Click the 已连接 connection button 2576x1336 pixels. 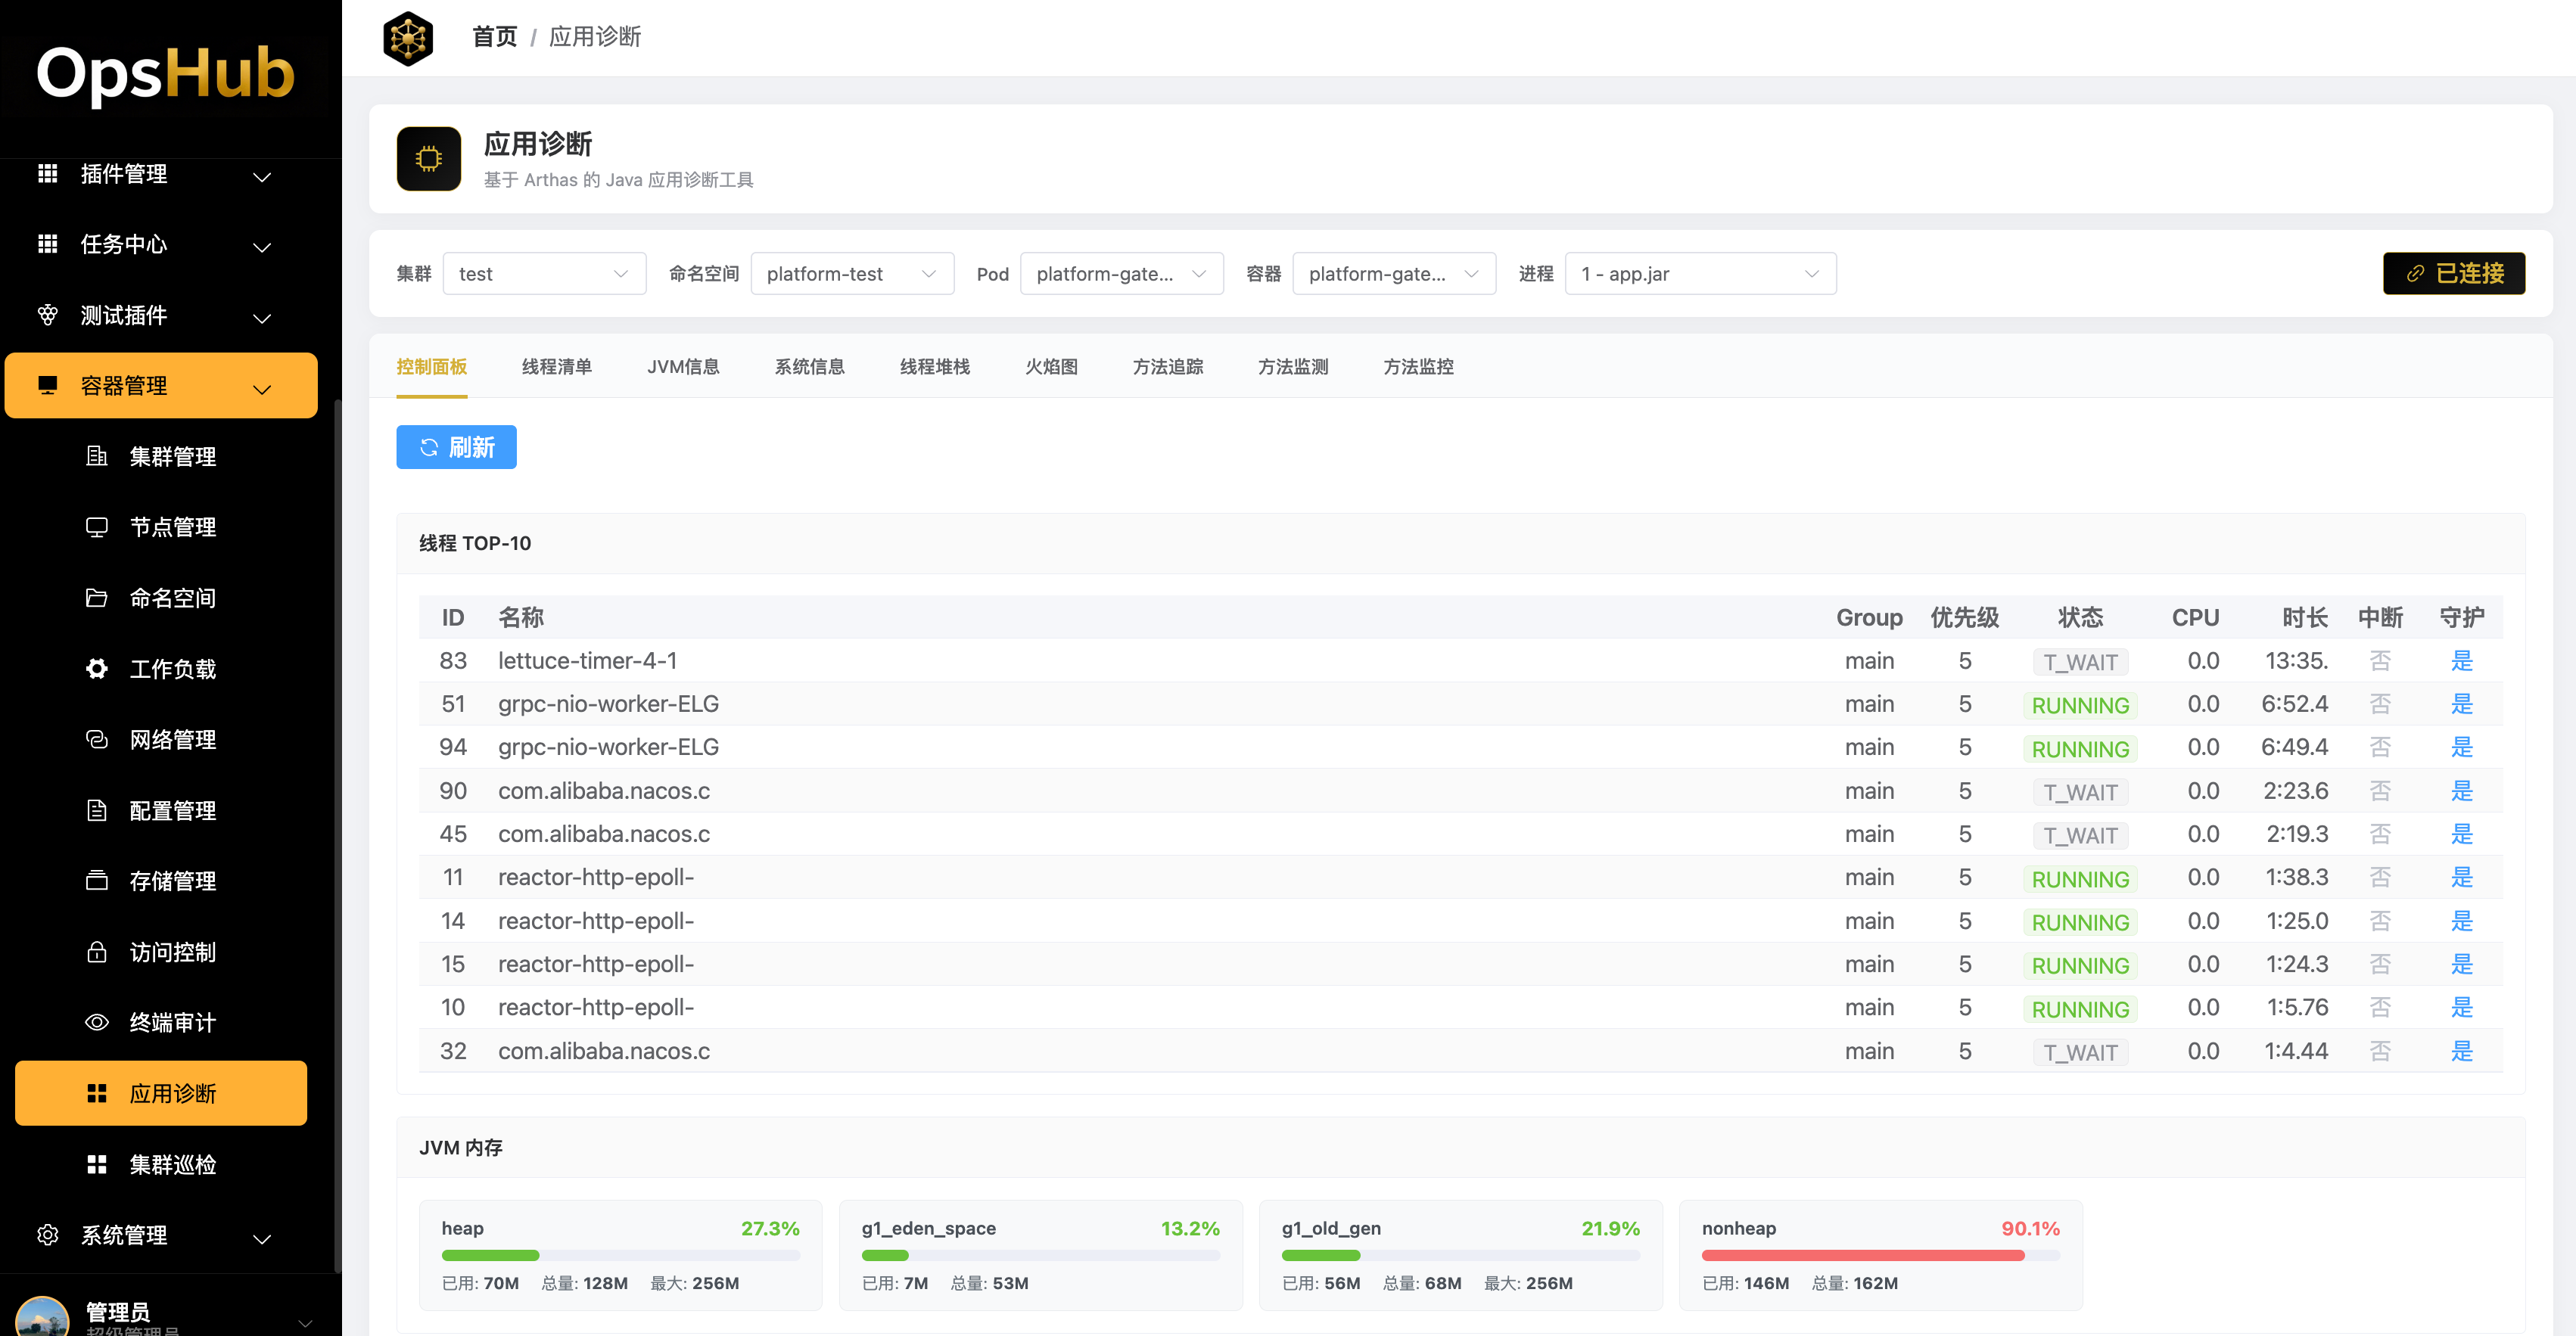pos(2453,274)
